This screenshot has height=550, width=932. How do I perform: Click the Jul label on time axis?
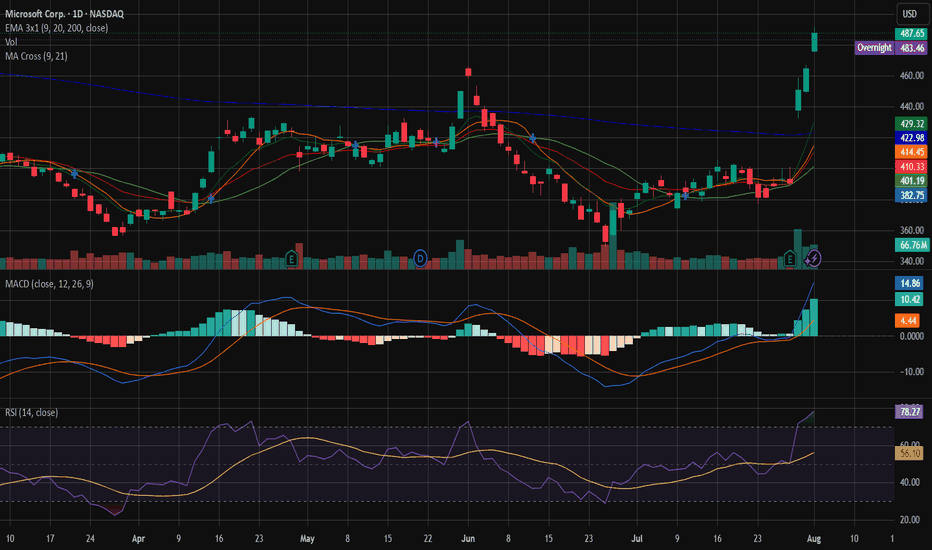tap(637, 539)
